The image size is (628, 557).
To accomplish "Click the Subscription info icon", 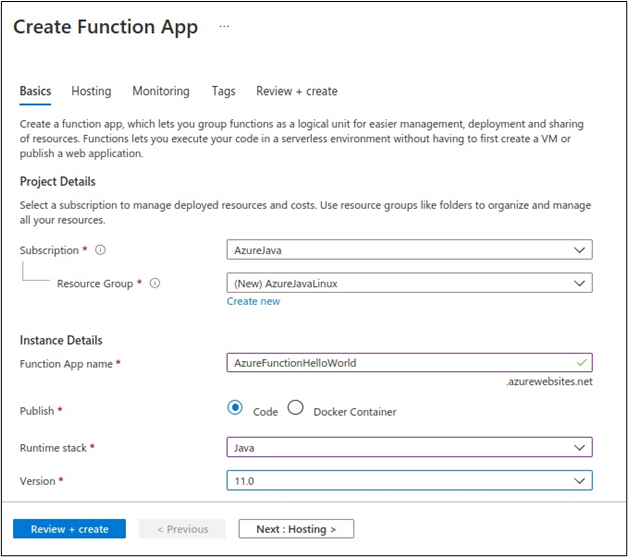I will click(100, 250).
